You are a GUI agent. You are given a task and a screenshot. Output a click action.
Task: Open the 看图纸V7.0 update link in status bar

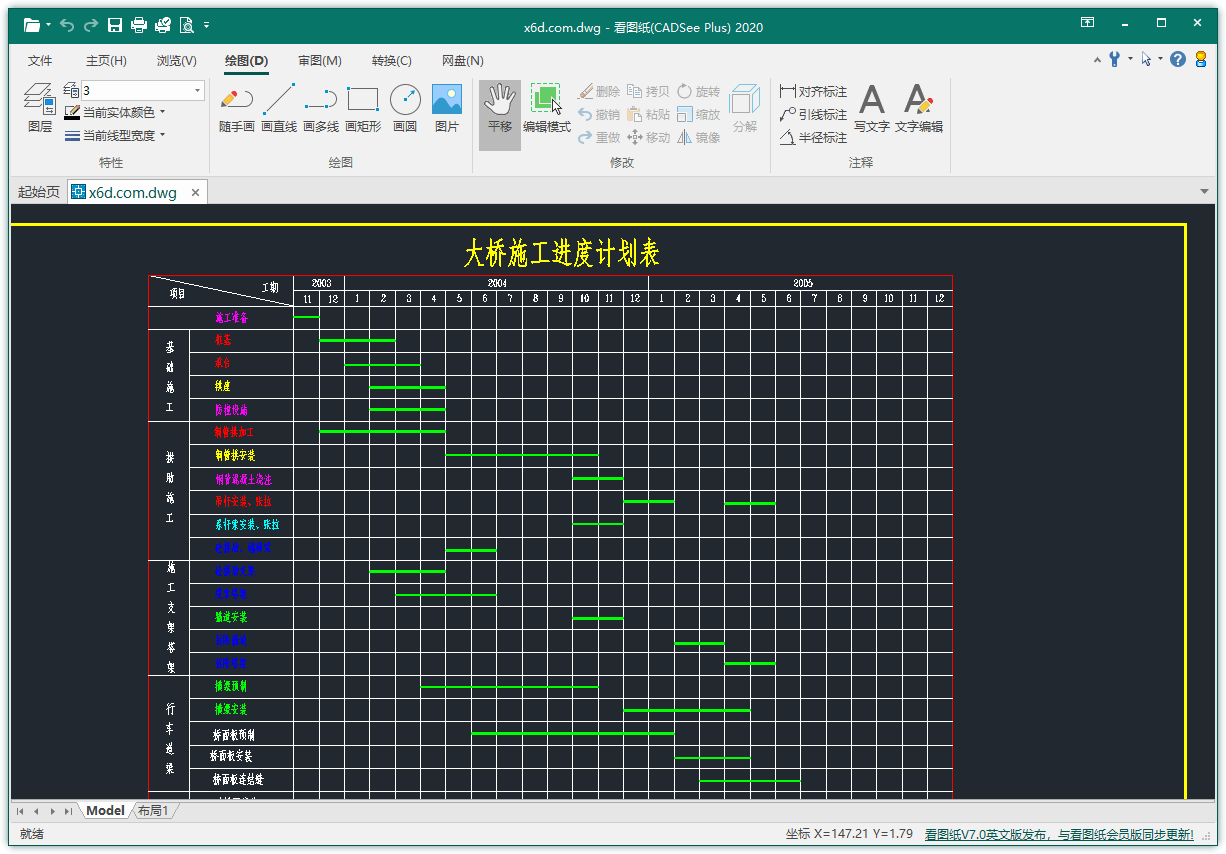click(x=1058, y=834)
